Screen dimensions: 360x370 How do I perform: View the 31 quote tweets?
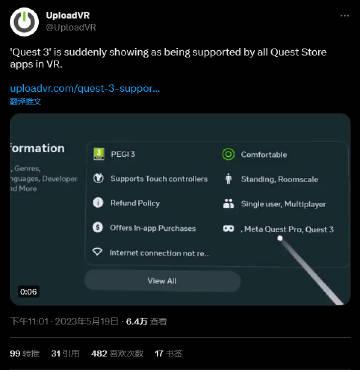pyautogui.click(x=65, y=353)
